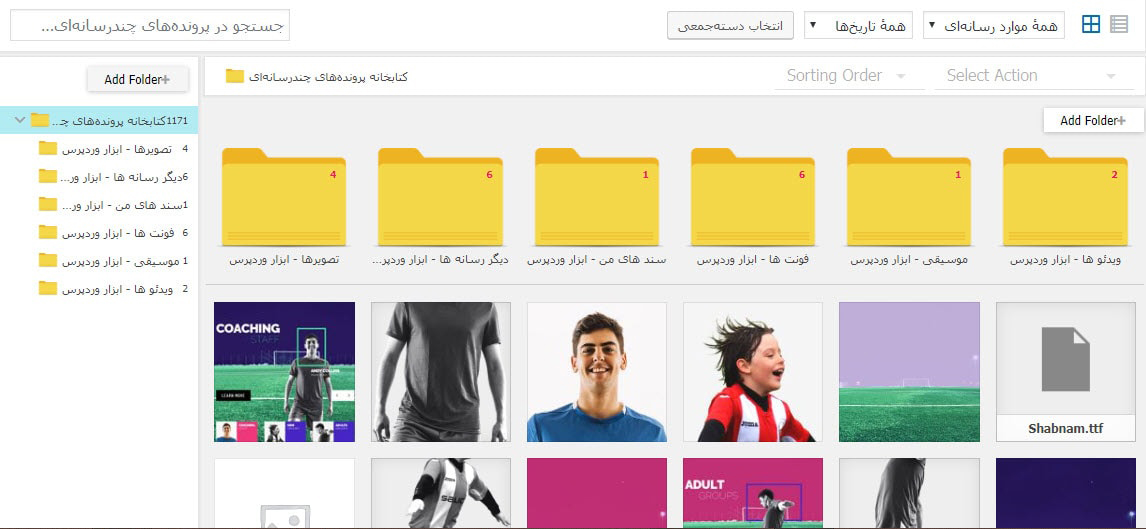Click label سند های من - ابزار وردپرس under folder
The image size is (1146, 529).
click(x=597, y=260)
